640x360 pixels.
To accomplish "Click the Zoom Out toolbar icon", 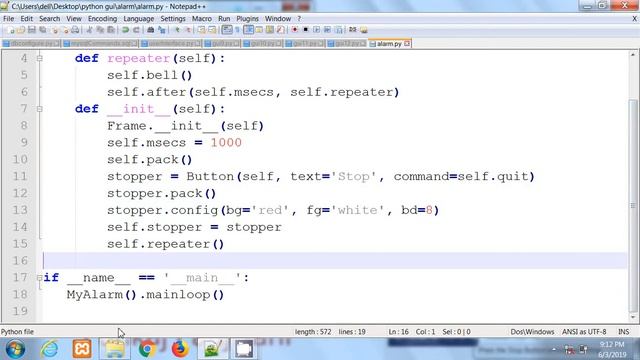I will [189, 30].
